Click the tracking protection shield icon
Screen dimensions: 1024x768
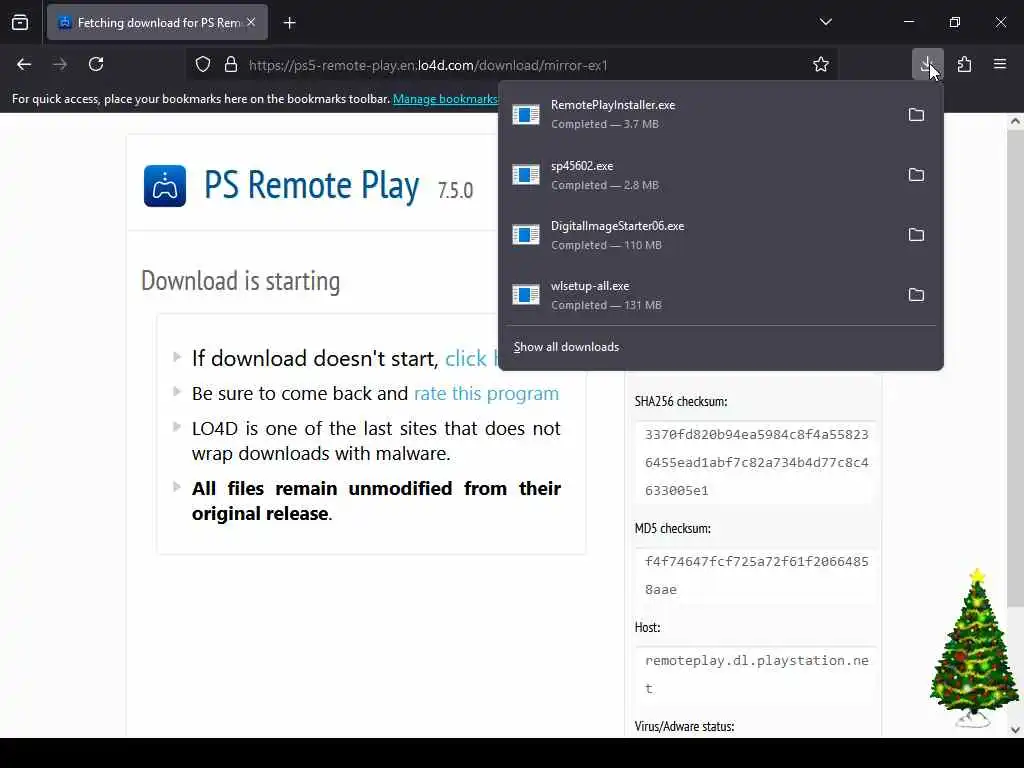pyautogui.click(x=203, y=65)
